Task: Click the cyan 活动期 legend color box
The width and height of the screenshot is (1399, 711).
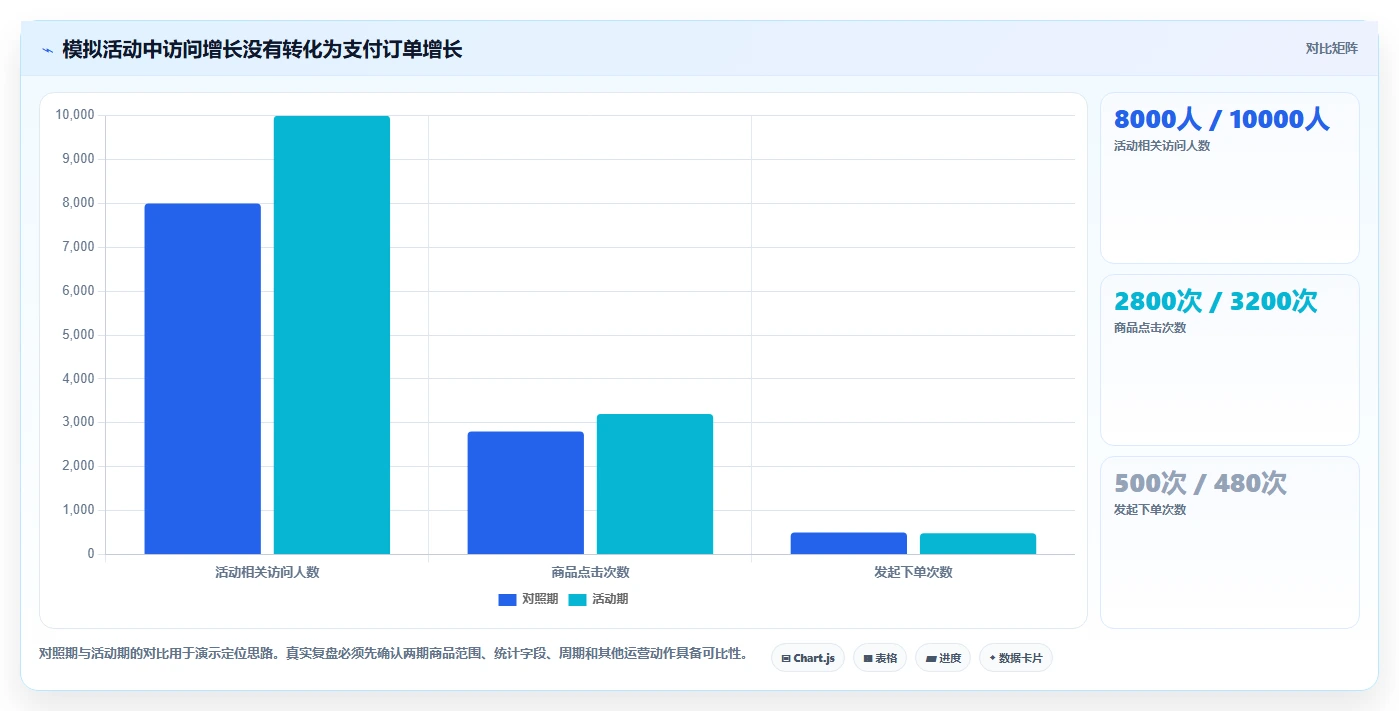Action: coord(577,600)
